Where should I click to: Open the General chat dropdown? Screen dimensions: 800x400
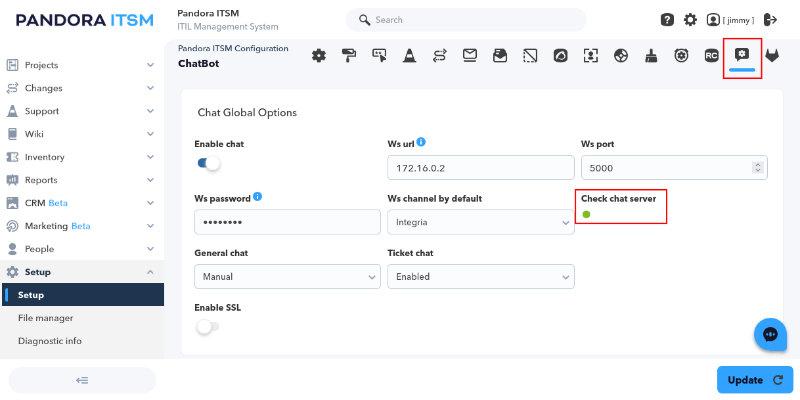[x=287, y=277]
